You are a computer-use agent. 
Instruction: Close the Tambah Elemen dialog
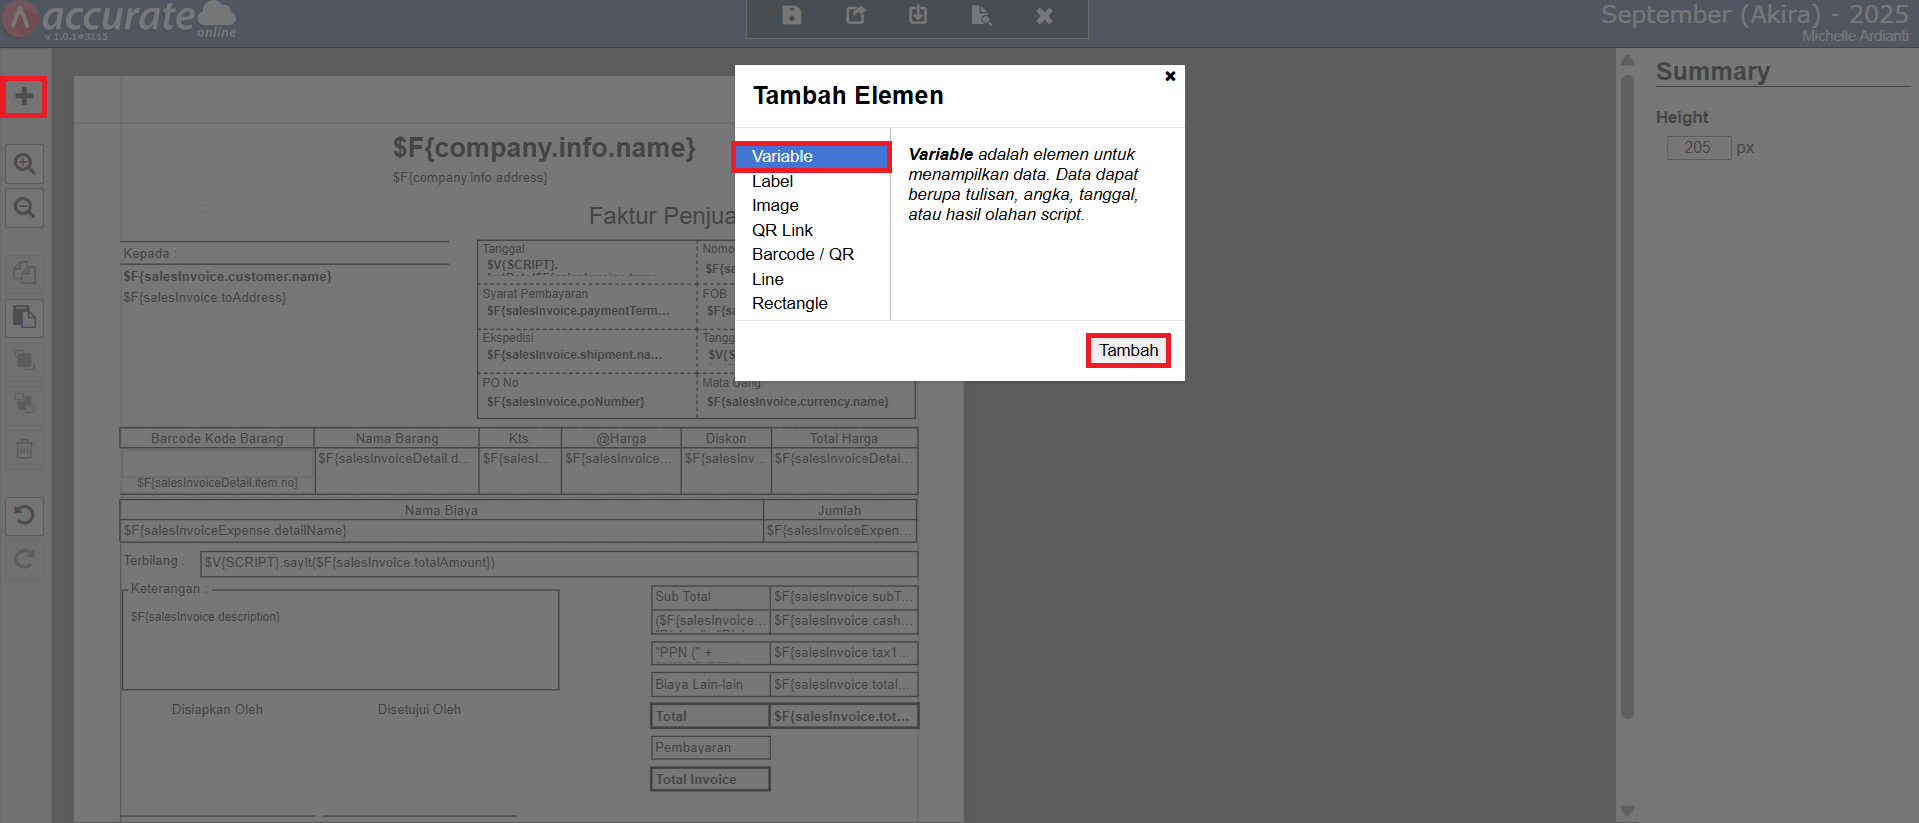point(1170,76)
